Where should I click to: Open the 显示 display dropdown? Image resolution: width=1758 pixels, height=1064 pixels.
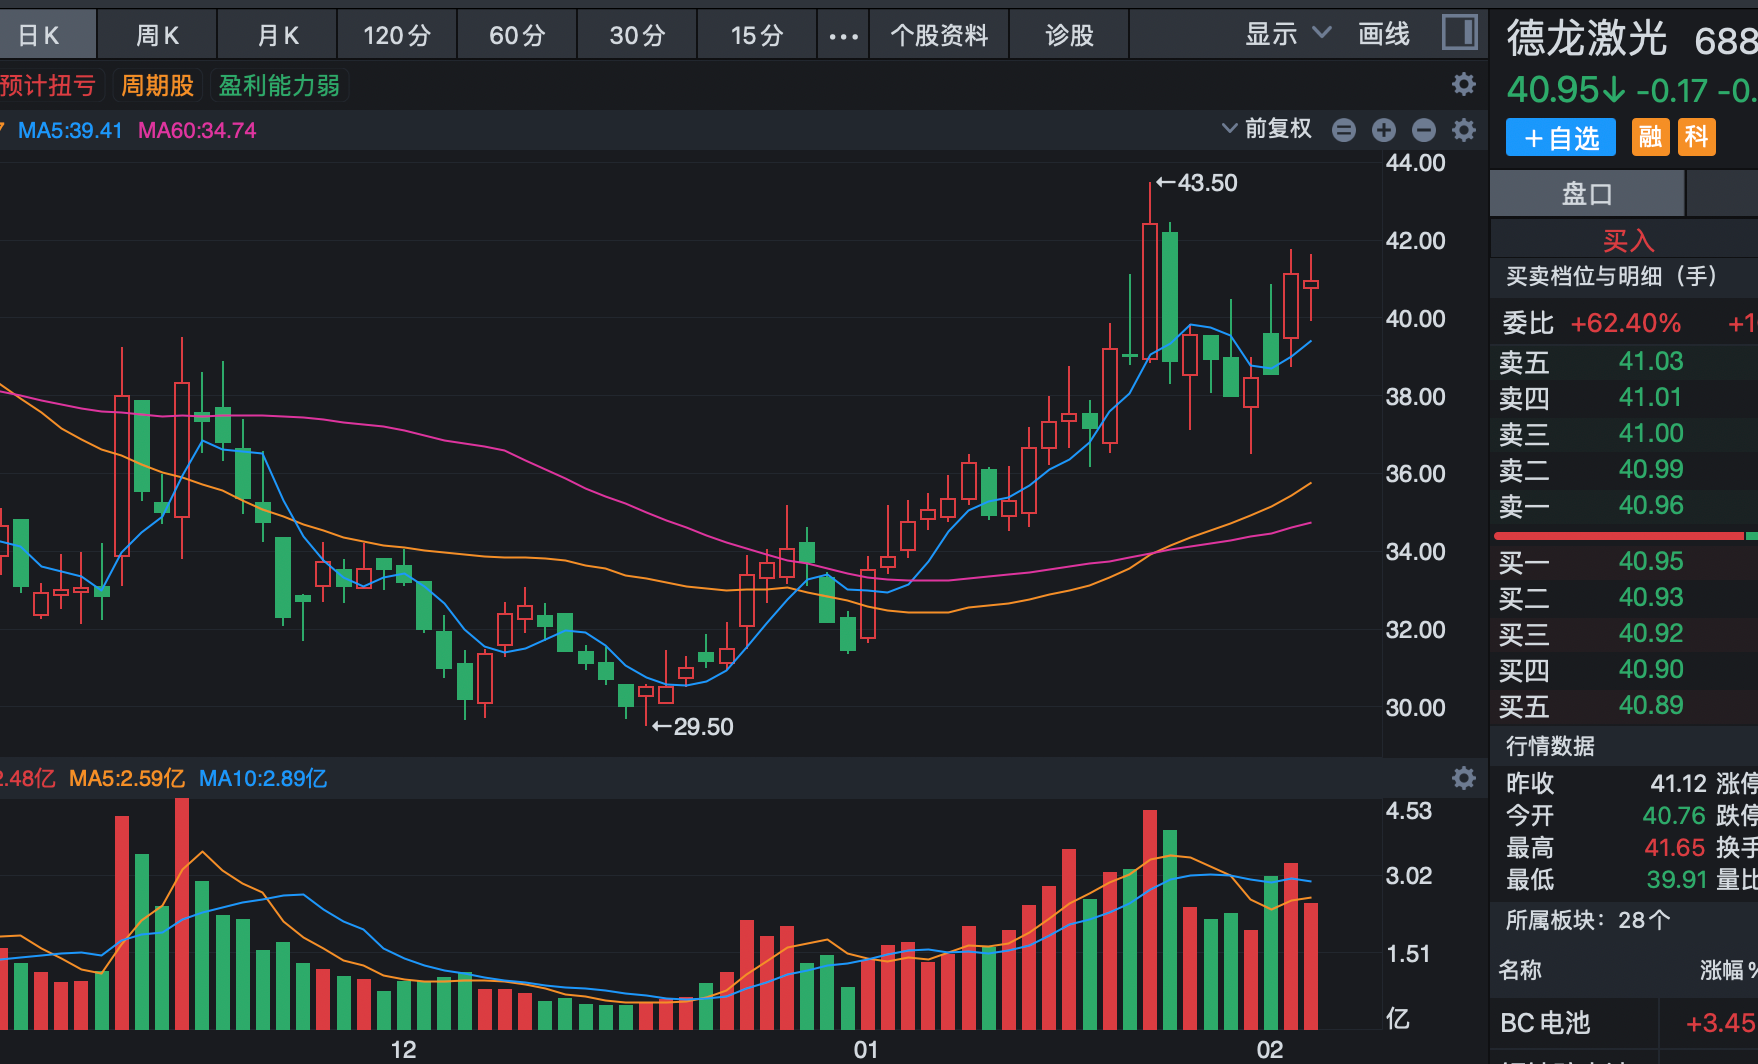click(1287, 35)
